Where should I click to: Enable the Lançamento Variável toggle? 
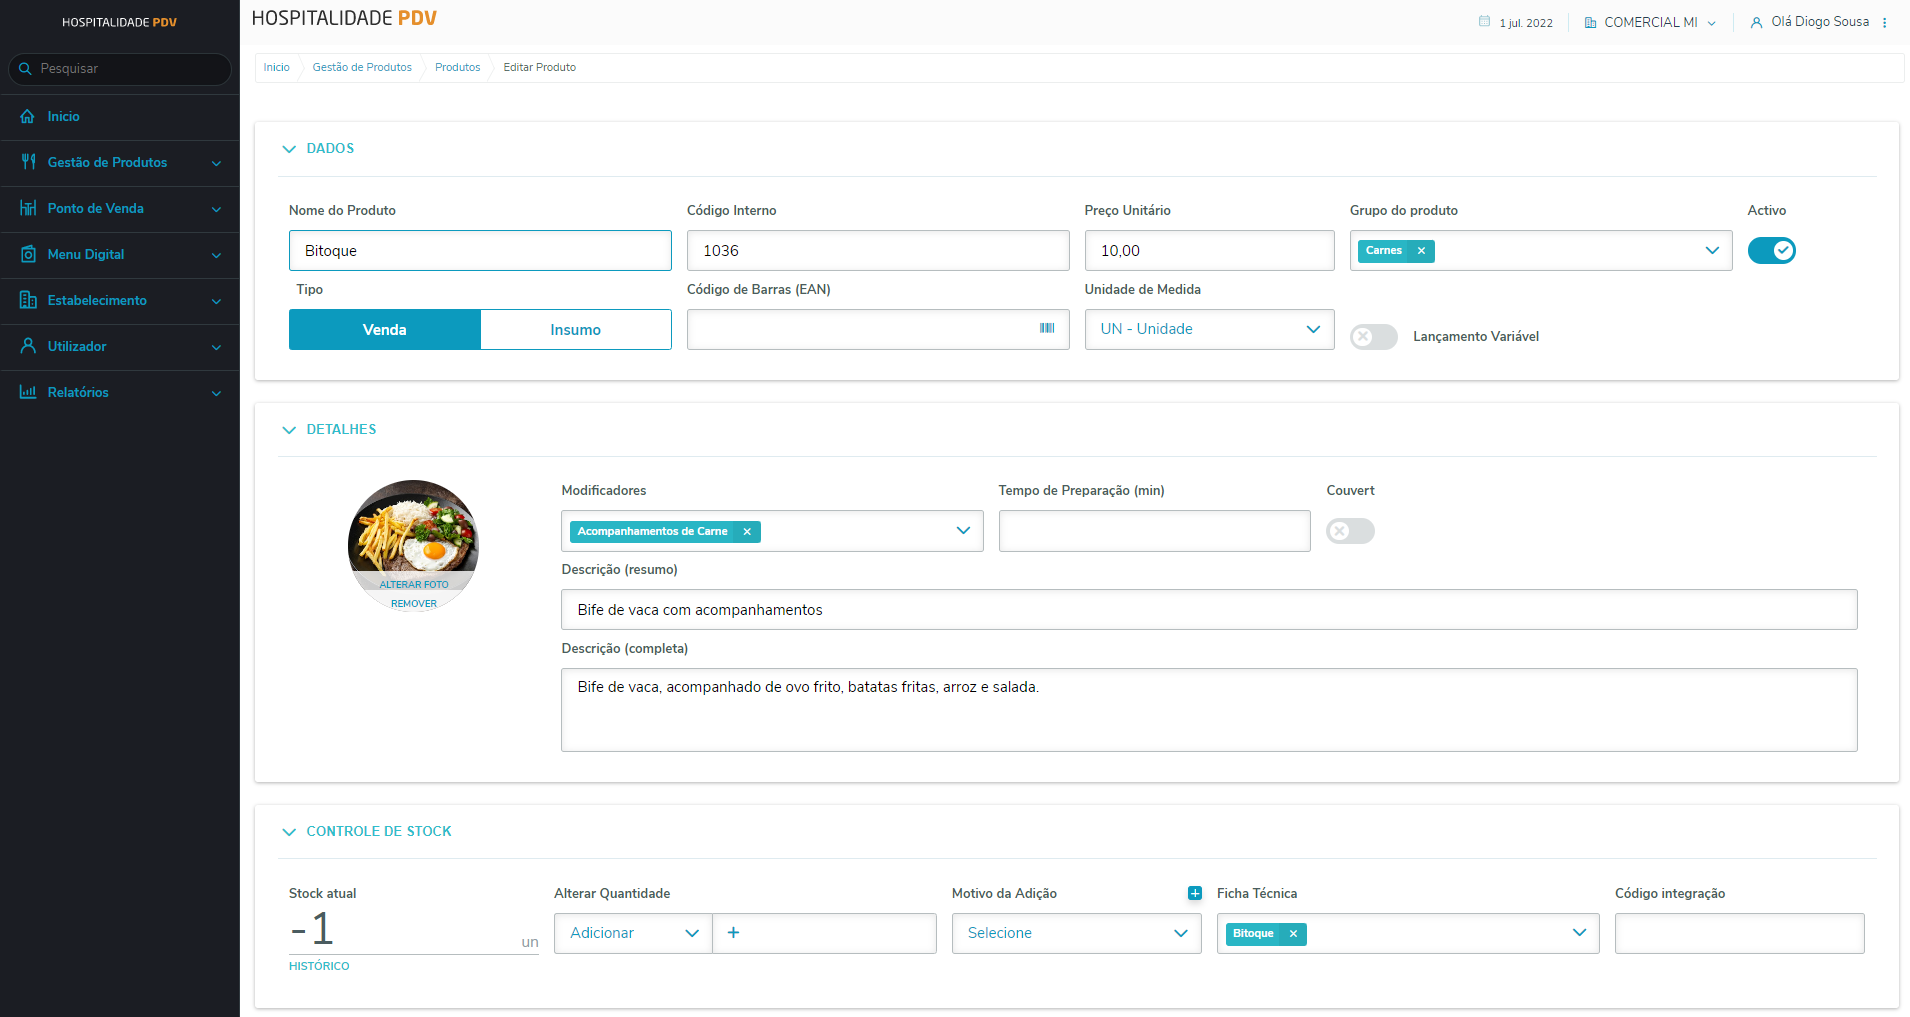click(1373, 337)
